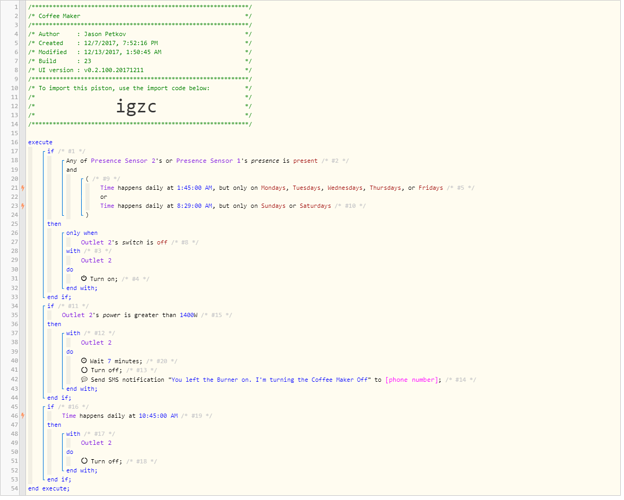The height and width of the screenshot is (500, 624).
Task: Click the 'off' value in switch condition
Action: point(162,242)
